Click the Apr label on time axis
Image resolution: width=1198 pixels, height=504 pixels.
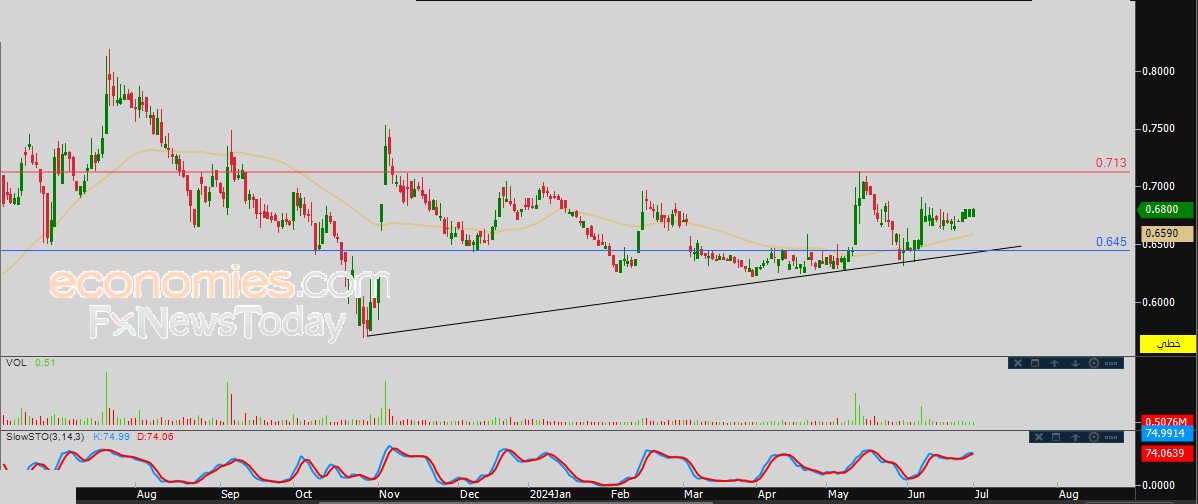tap(766, 495)
